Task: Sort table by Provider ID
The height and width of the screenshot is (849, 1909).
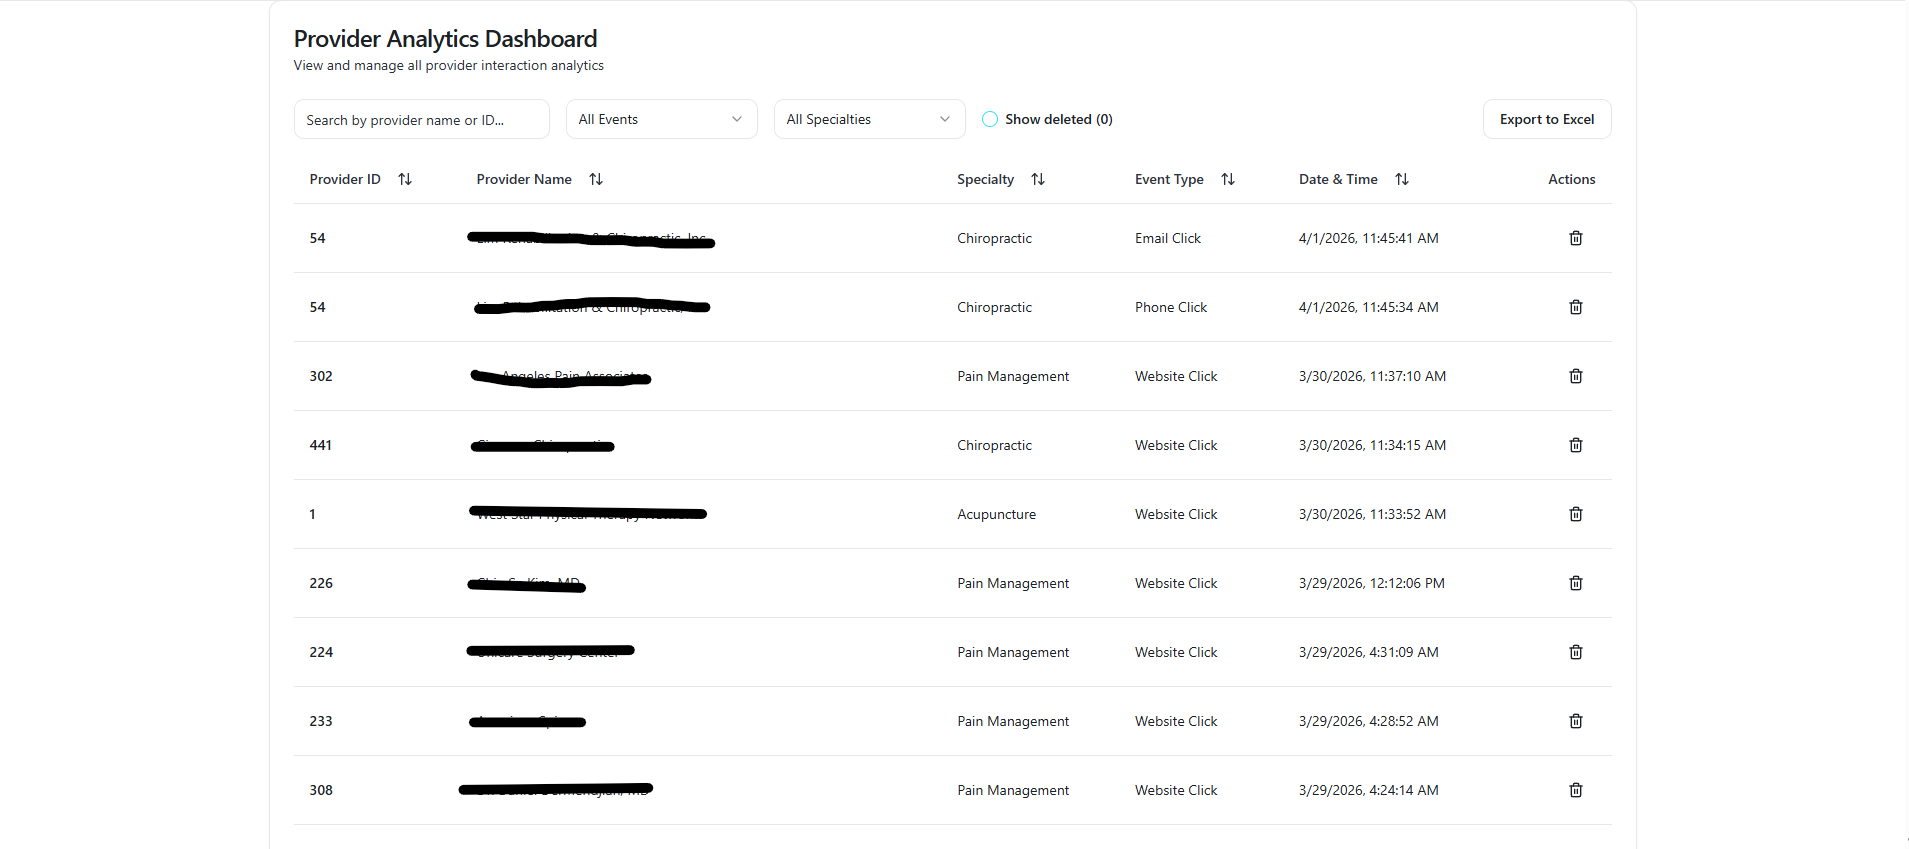Action: tap(404, 179)
